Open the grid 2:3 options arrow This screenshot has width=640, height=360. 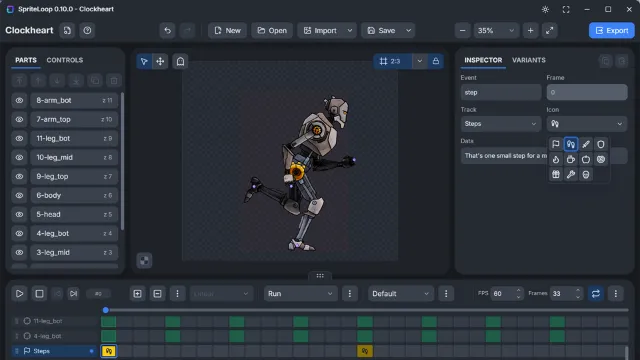420,61
